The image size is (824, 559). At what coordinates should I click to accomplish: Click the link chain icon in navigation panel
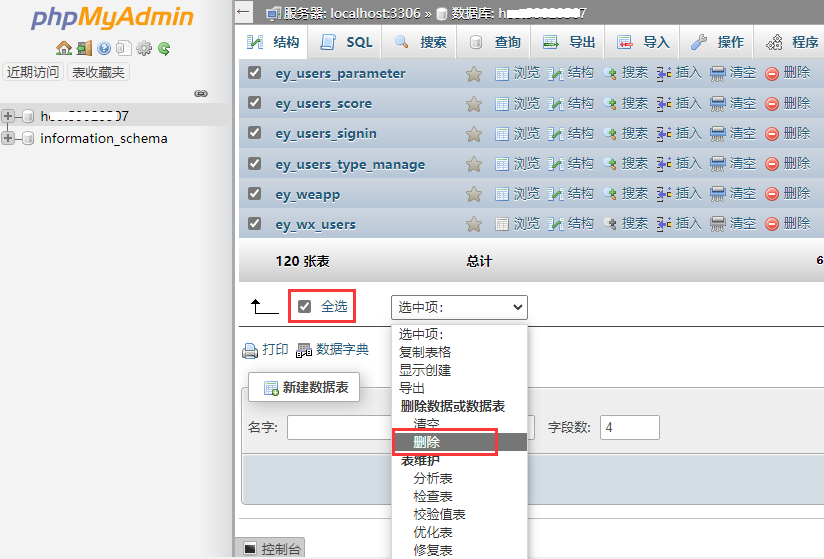[x=201, y=94]
